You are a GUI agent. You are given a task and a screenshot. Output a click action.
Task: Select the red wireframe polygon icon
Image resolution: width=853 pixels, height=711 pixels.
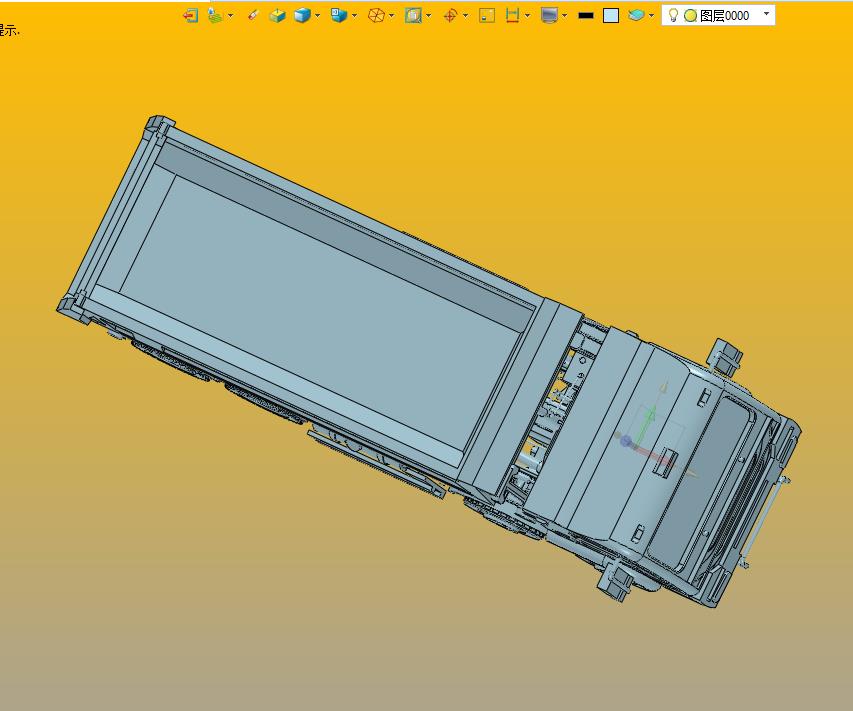(x=376, y=16)
